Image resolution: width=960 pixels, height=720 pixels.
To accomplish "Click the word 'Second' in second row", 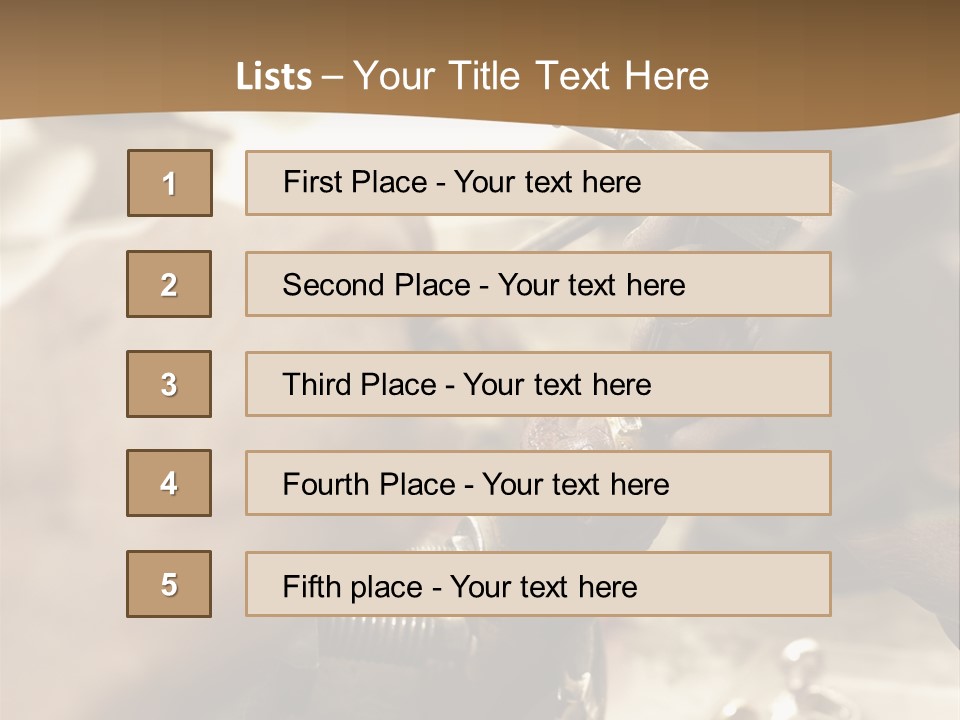I will tap(334, 285).
